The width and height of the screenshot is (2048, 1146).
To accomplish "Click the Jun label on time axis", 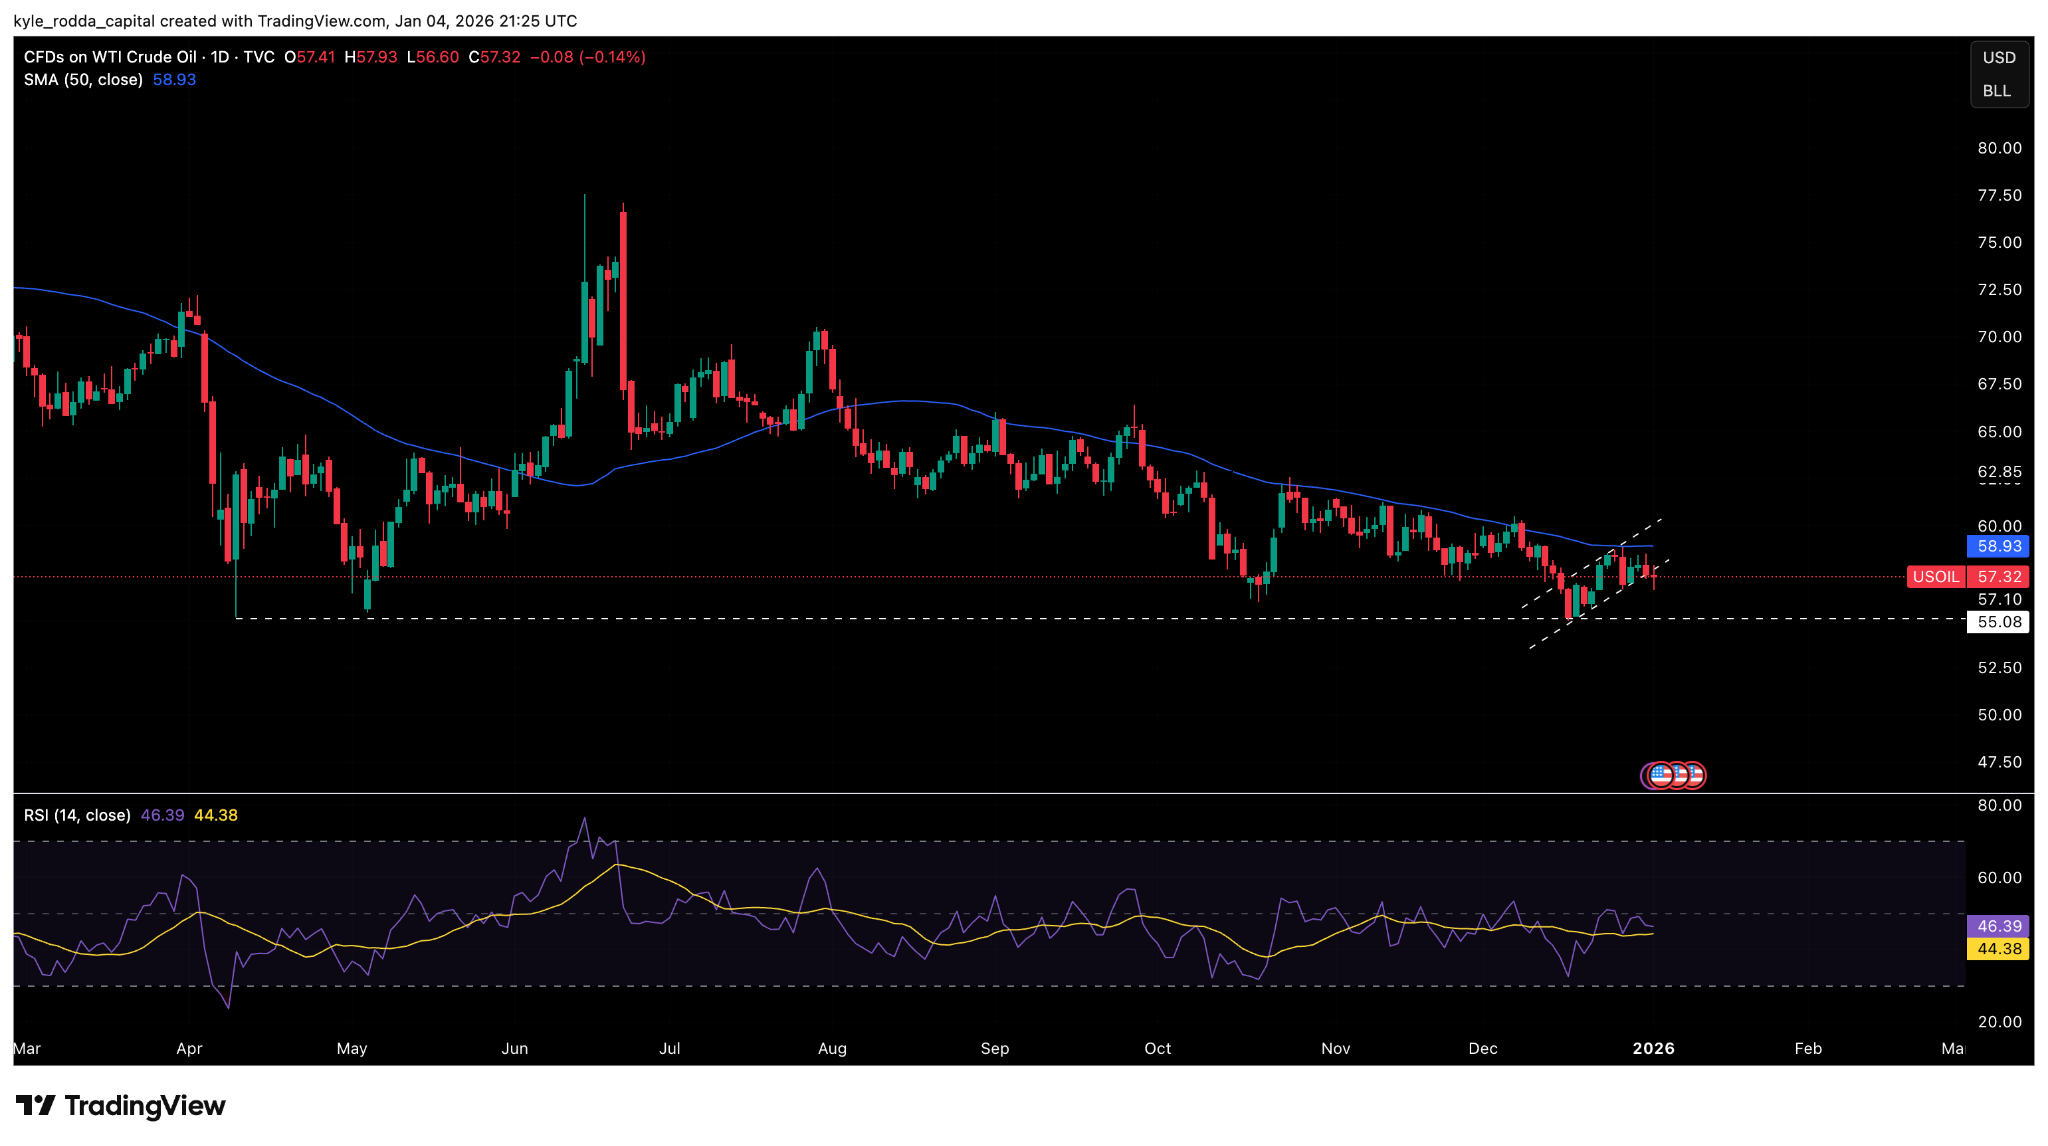I will pos(514,1048).
